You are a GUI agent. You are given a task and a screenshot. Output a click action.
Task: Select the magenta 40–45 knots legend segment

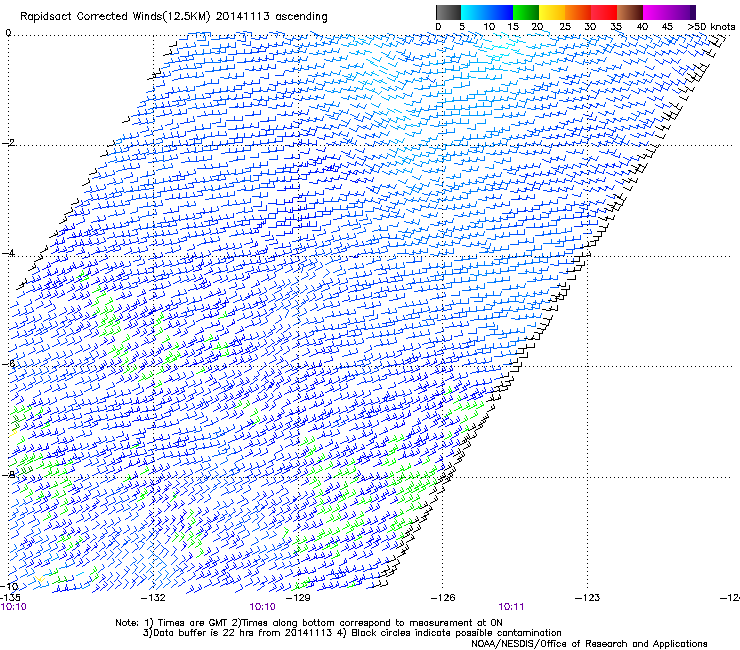pyautogui.click(x=656, y=12)
